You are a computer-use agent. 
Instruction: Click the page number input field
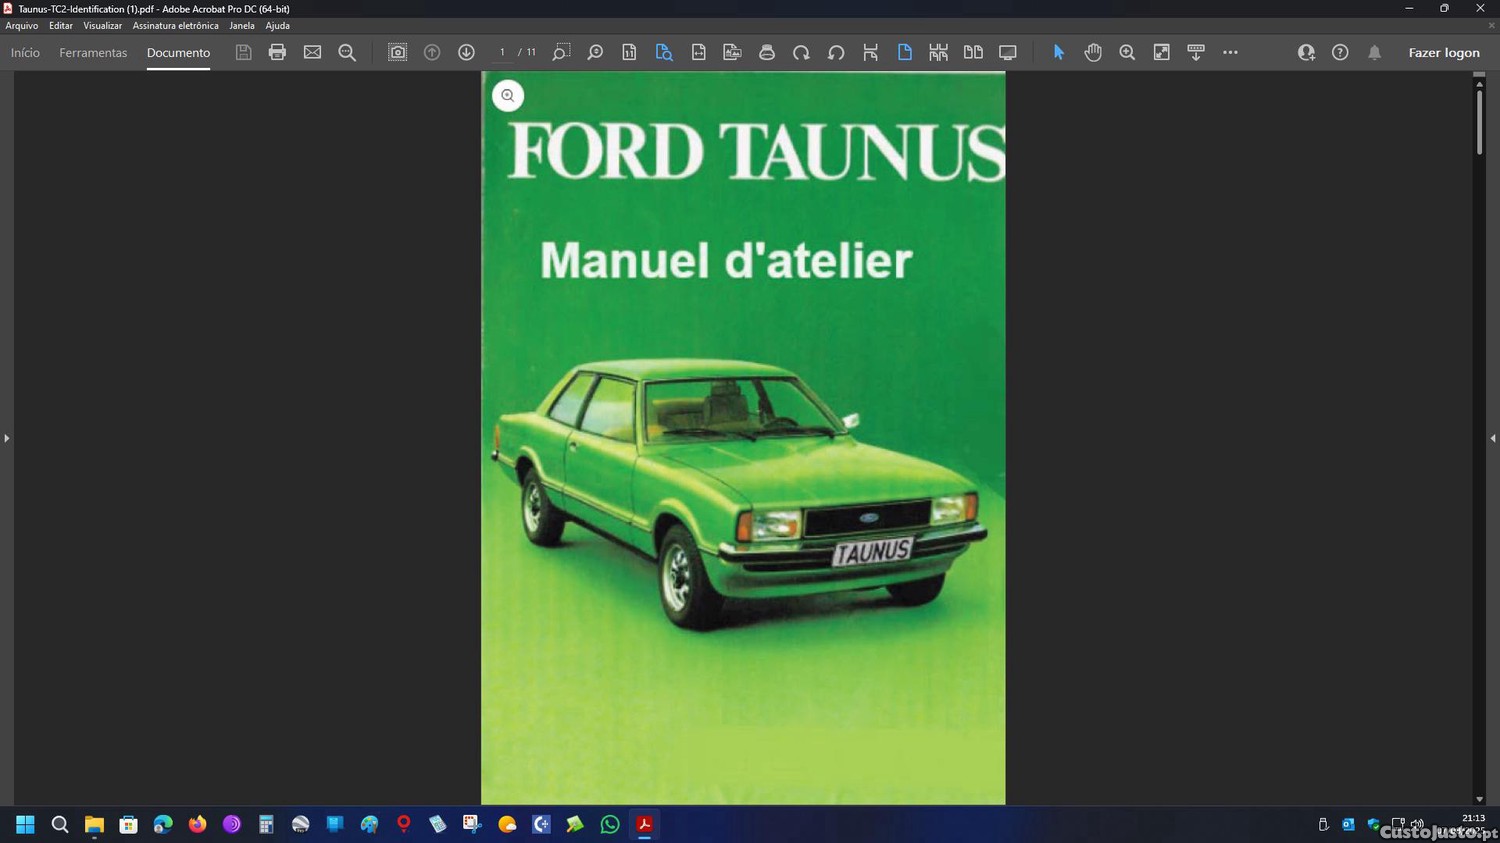tap(502, 52)
